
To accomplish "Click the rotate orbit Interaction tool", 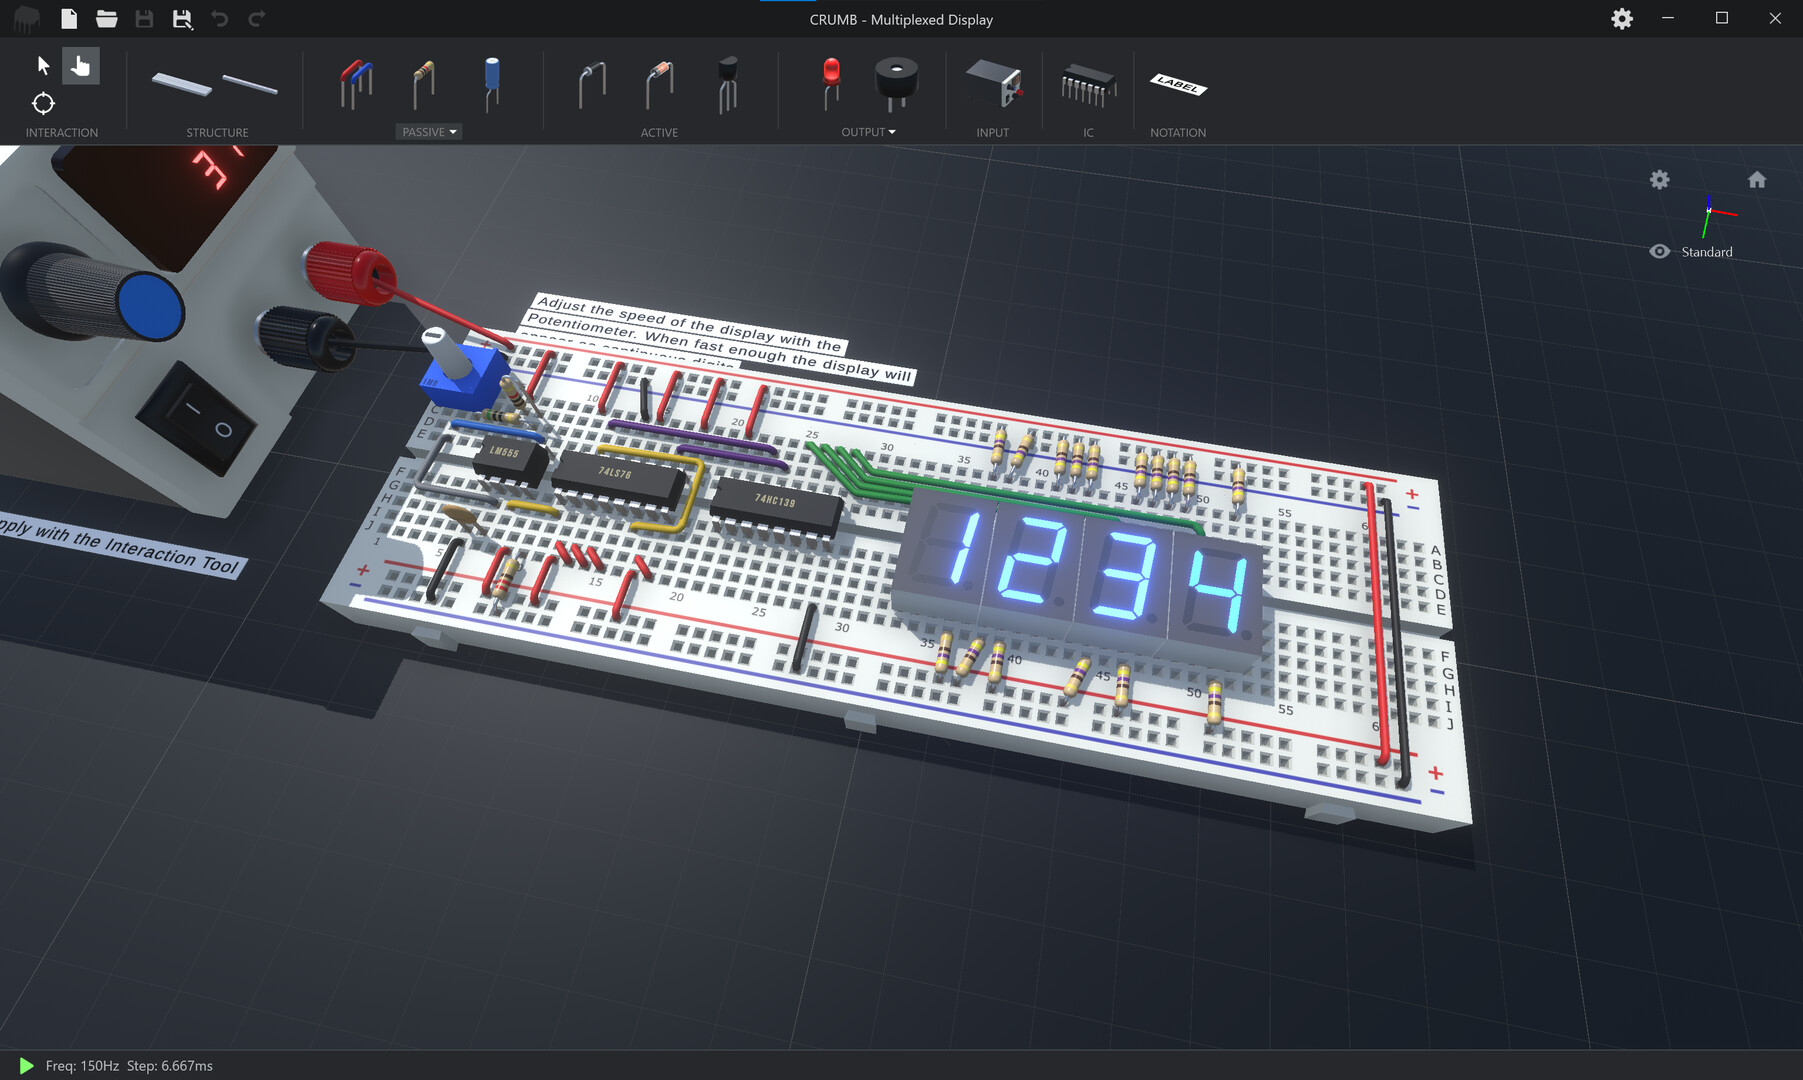I will click(43, 103).
